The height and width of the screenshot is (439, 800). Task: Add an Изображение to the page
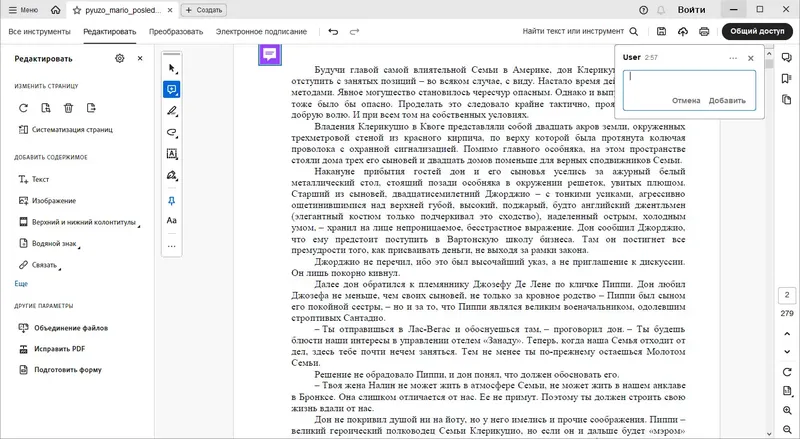point(47,201)
